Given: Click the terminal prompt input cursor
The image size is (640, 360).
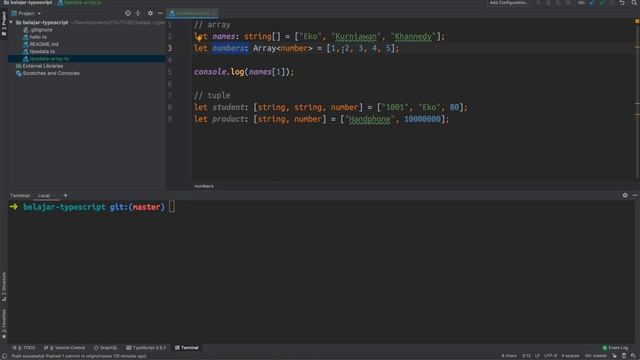Looking at the screenshot, I should pos(172,207).
